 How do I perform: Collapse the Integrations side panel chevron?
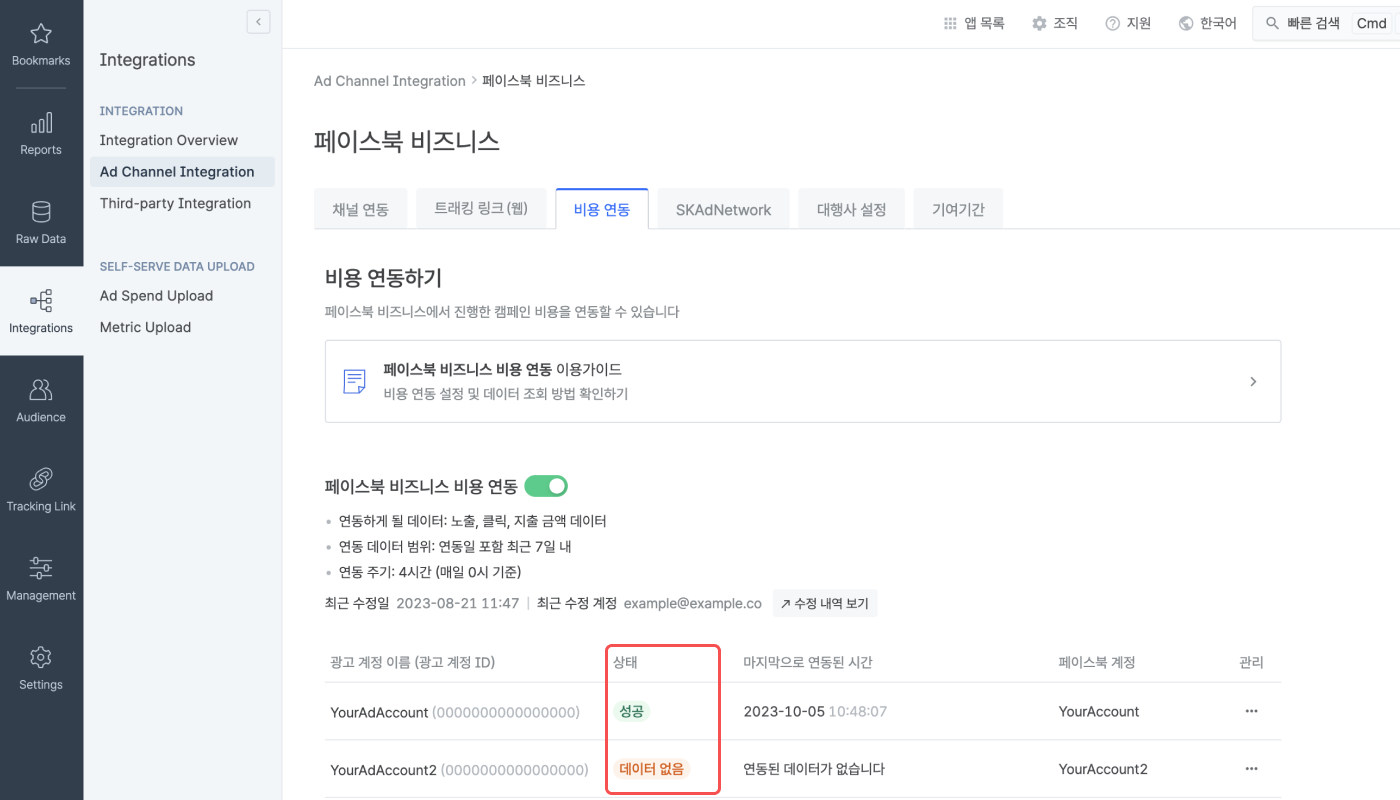[x=258, y=21]
